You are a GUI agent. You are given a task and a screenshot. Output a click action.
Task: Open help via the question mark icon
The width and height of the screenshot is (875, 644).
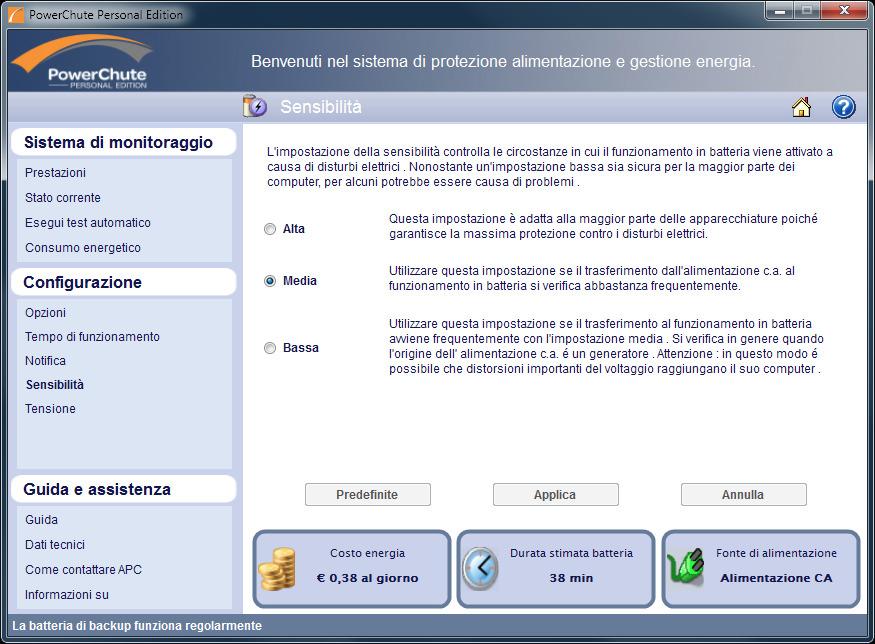(x=842, y=106)
